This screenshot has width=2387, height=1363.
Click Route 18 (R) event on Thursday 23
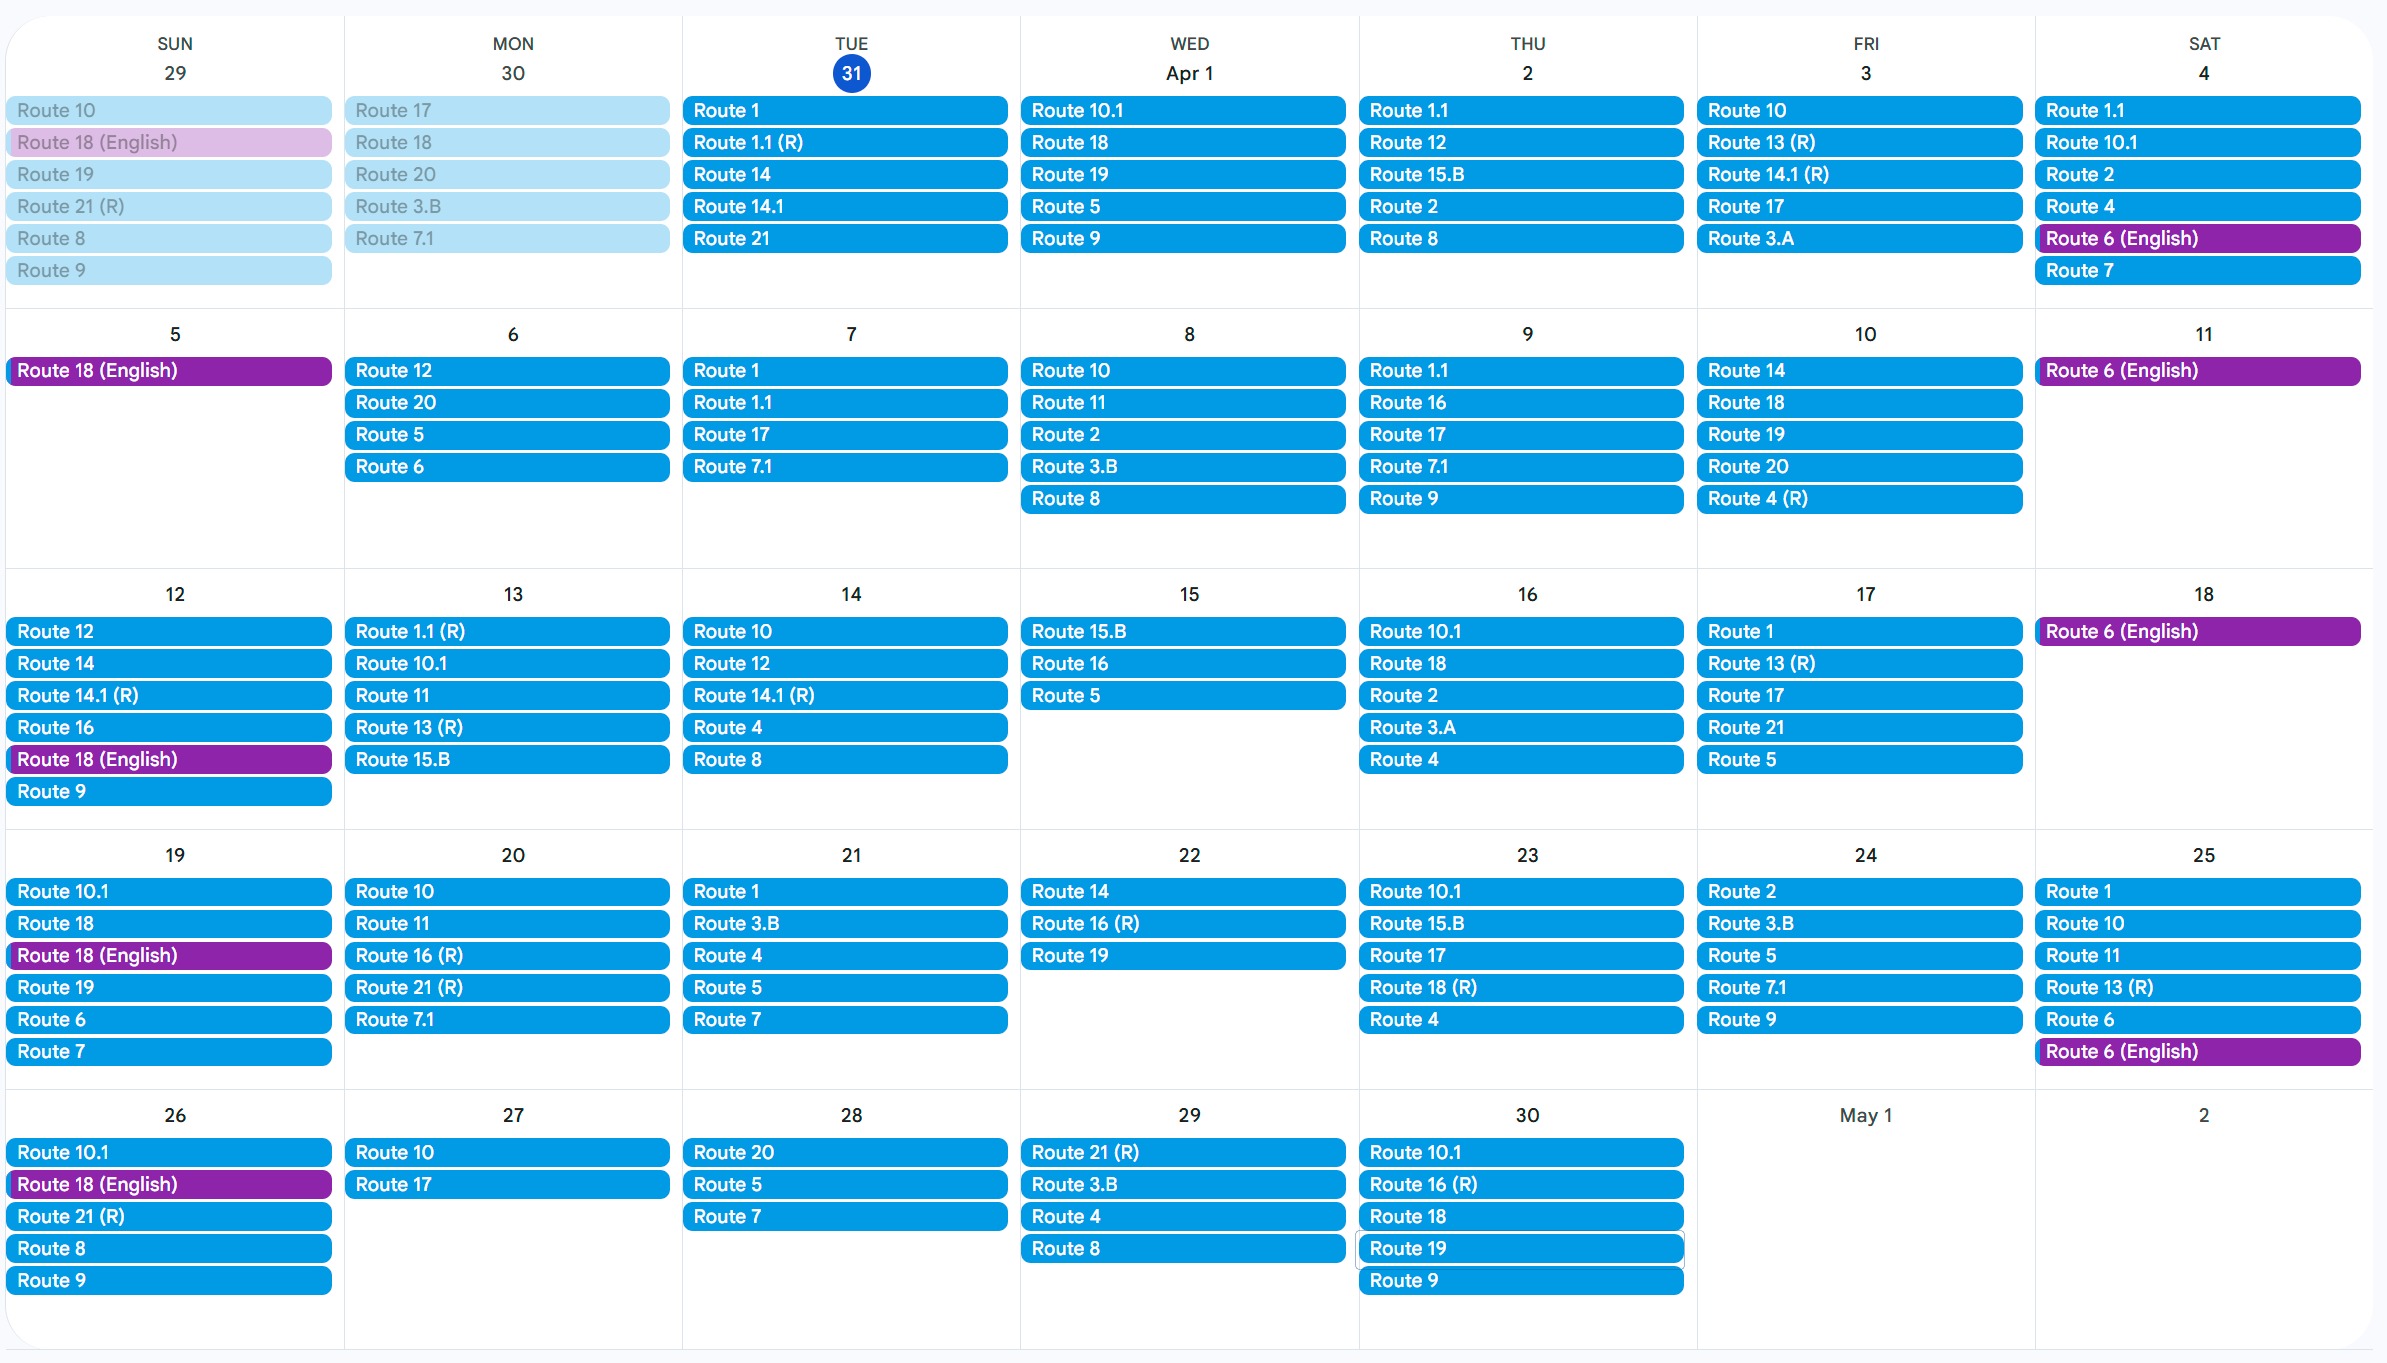[x=1520, y=988]
